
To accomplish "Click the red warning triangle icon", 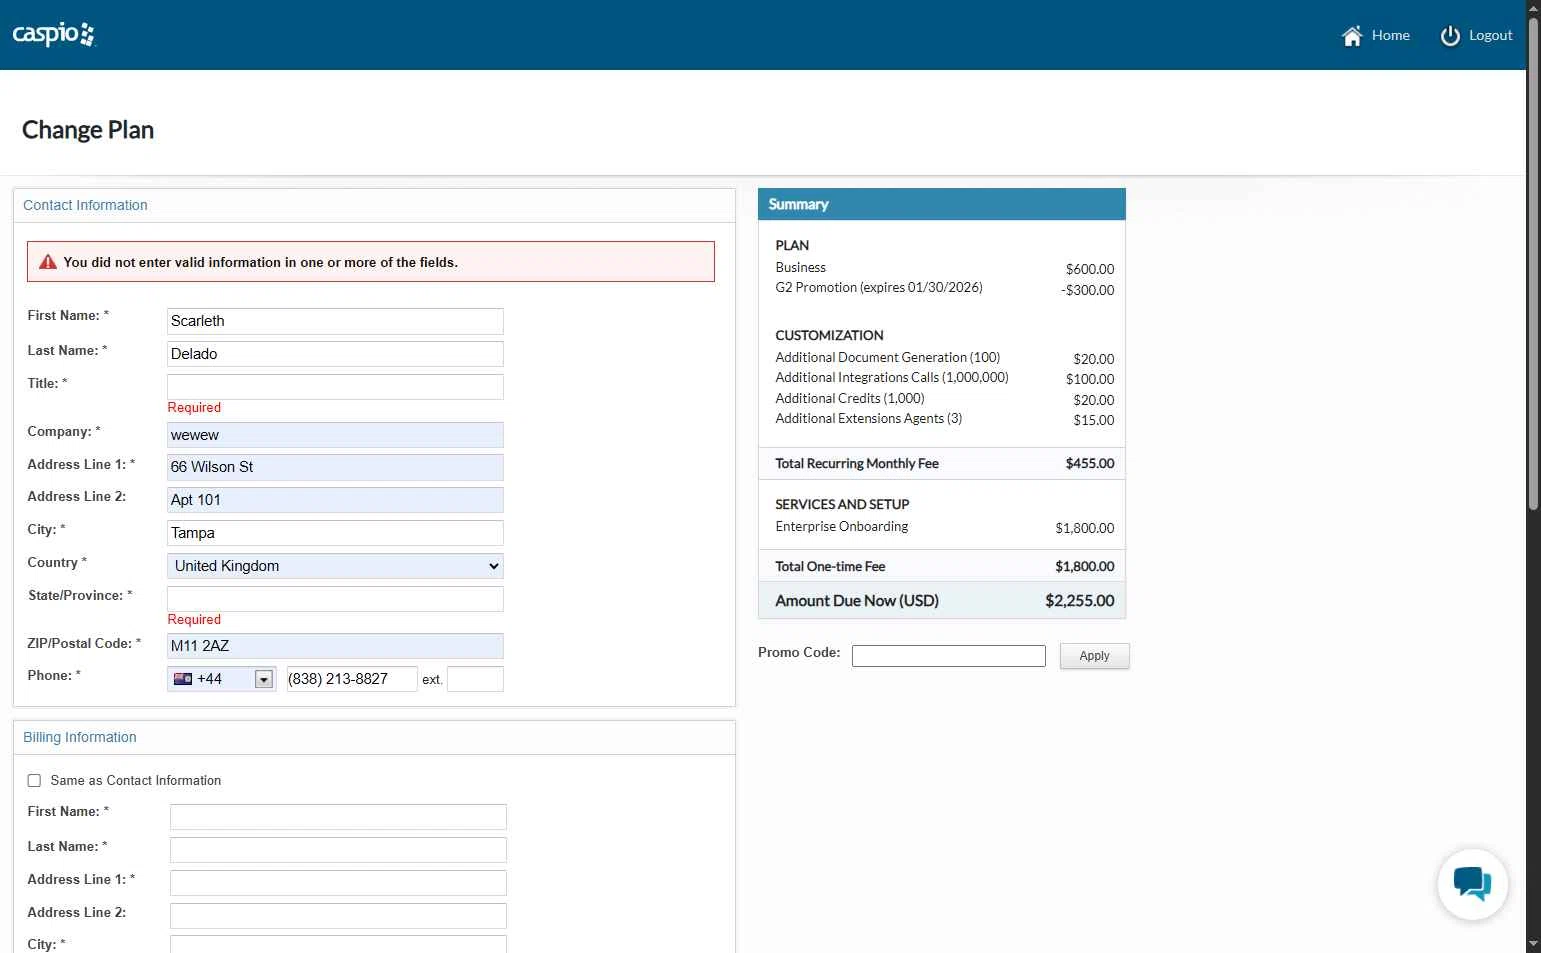I will (x=47, y=262).
